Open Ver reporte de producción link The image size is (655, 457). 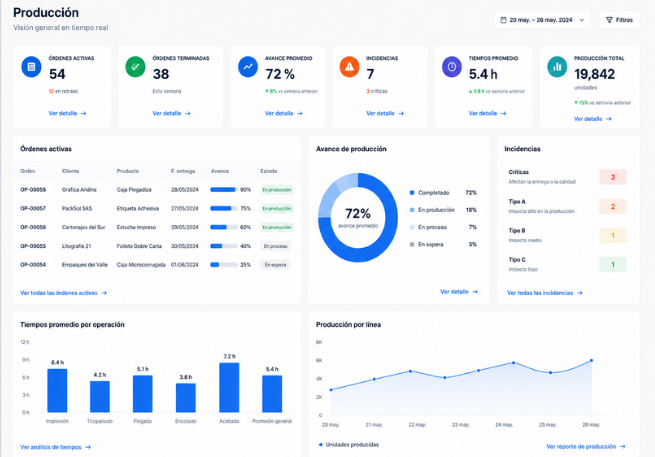point(586,447)
